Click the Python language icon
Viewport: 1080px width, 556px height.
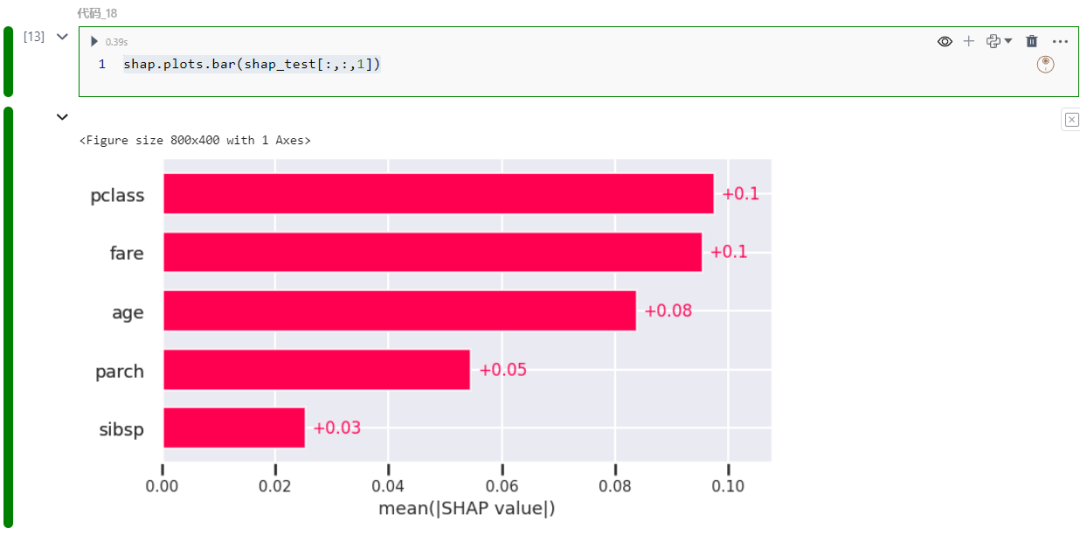point(992,41)
